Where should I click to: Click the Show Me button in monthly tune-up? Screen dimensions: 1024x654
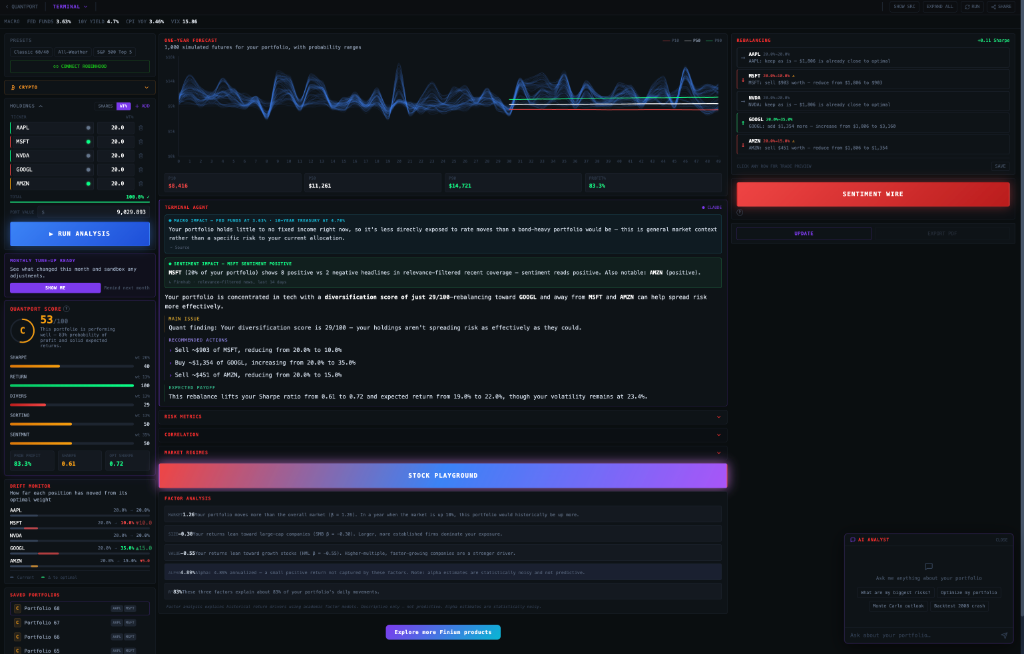[55, 287]
